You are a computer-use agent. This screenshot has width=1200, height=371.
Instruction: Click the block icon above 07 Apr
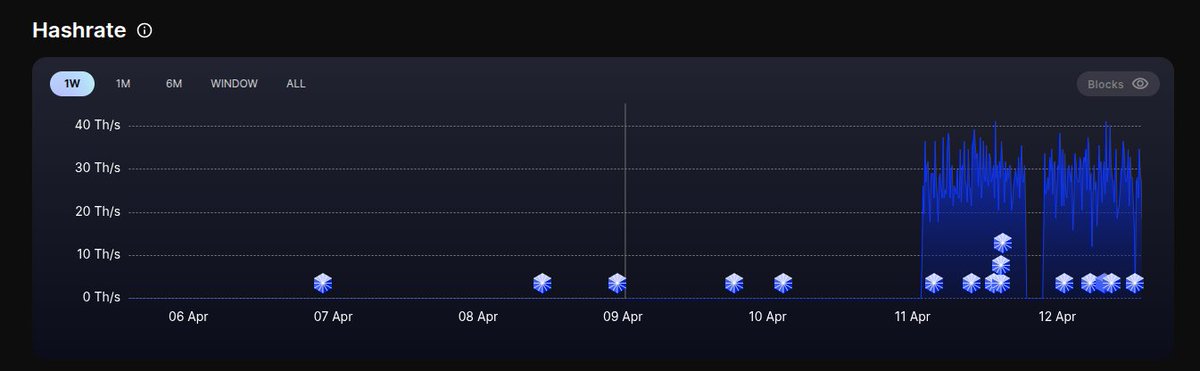pyautogui.click(x=323, y=283)
